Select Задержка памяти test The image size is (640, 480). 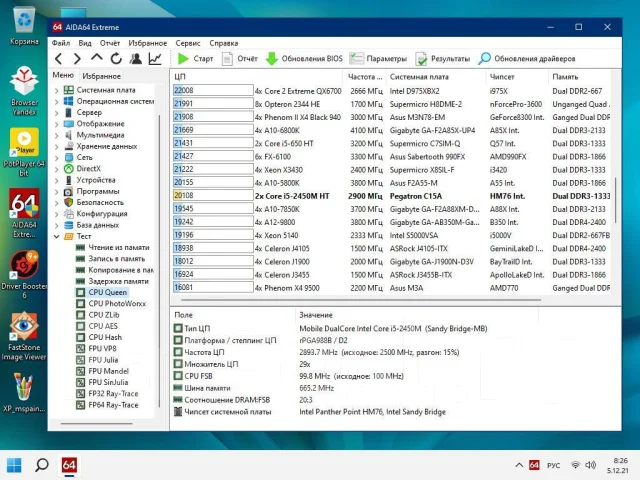118,281
